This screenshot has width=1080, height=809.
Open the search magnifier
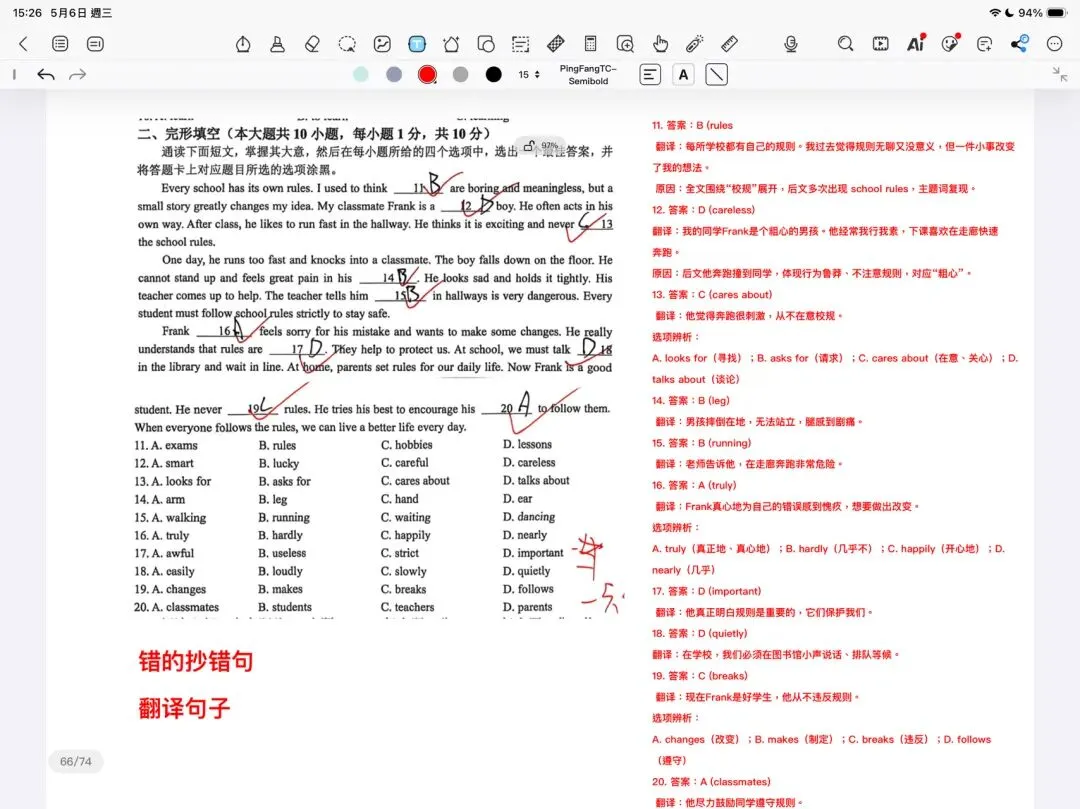[845, 44]
